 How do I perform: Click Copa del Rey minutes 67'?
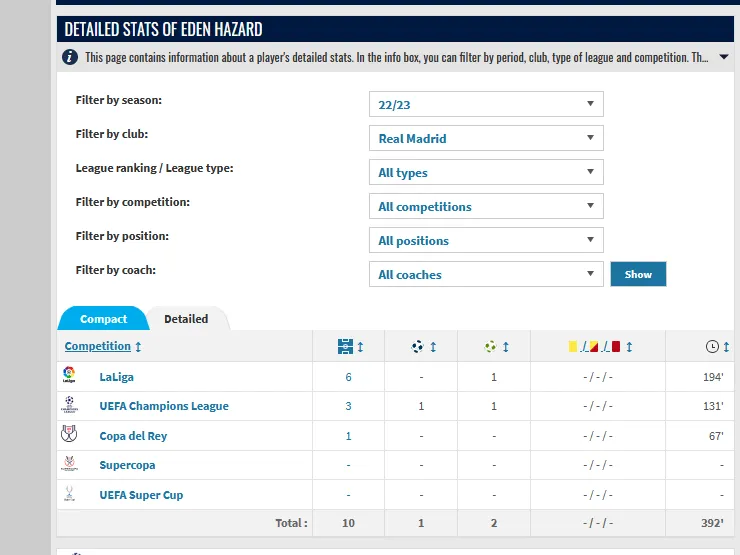pyautogui.click(x=716, y=436)
